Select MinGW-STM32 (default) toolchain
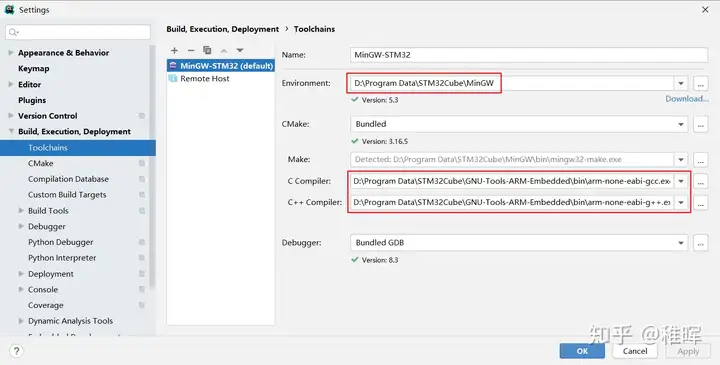 [x=221, y=66]
